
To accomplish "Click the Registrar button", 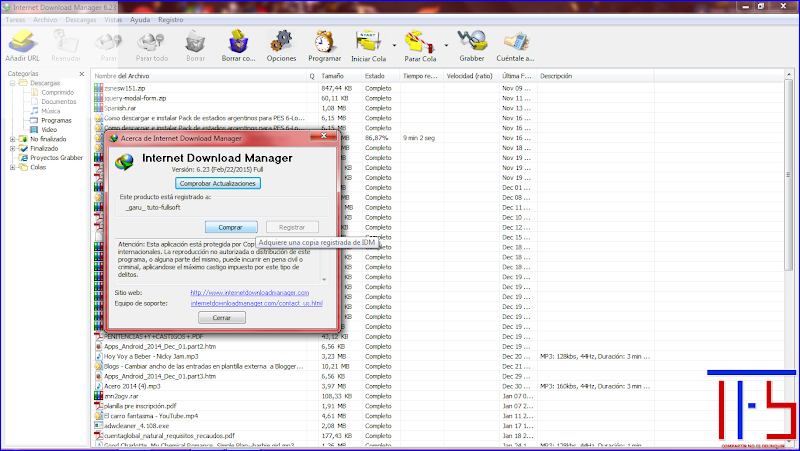I will [x=292, y=228].
